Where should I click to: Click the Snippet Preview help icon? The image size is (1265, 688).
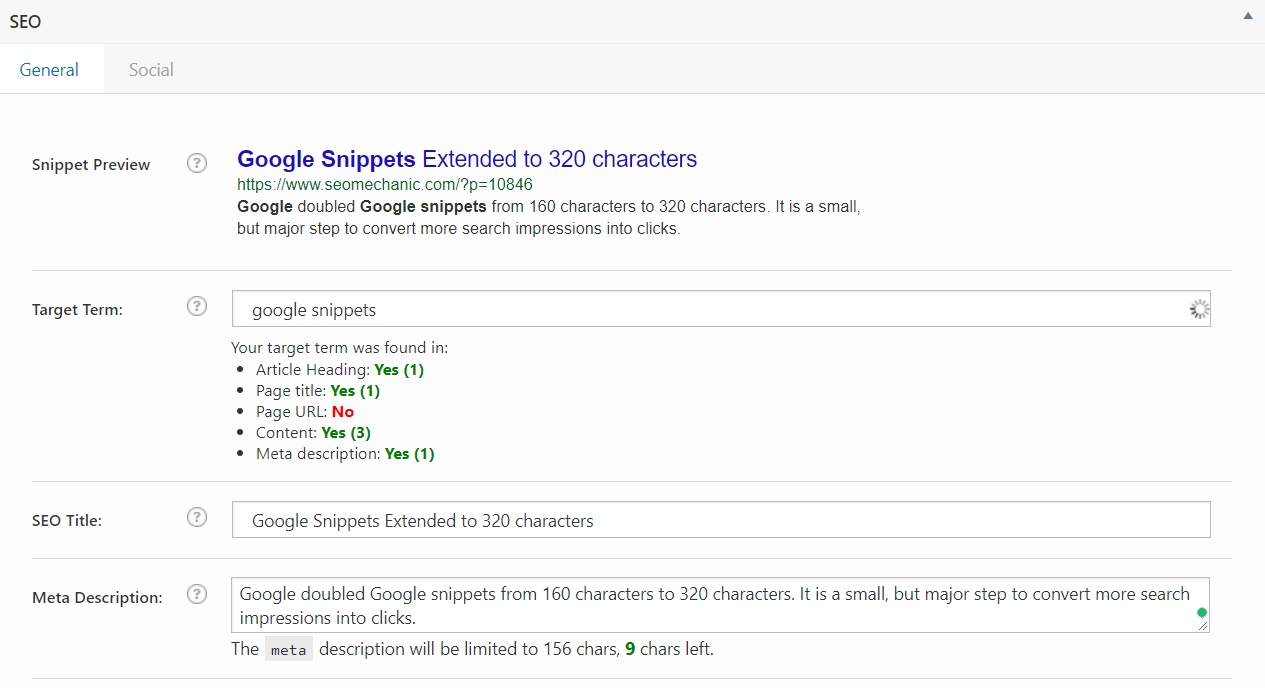coord(197,163)
